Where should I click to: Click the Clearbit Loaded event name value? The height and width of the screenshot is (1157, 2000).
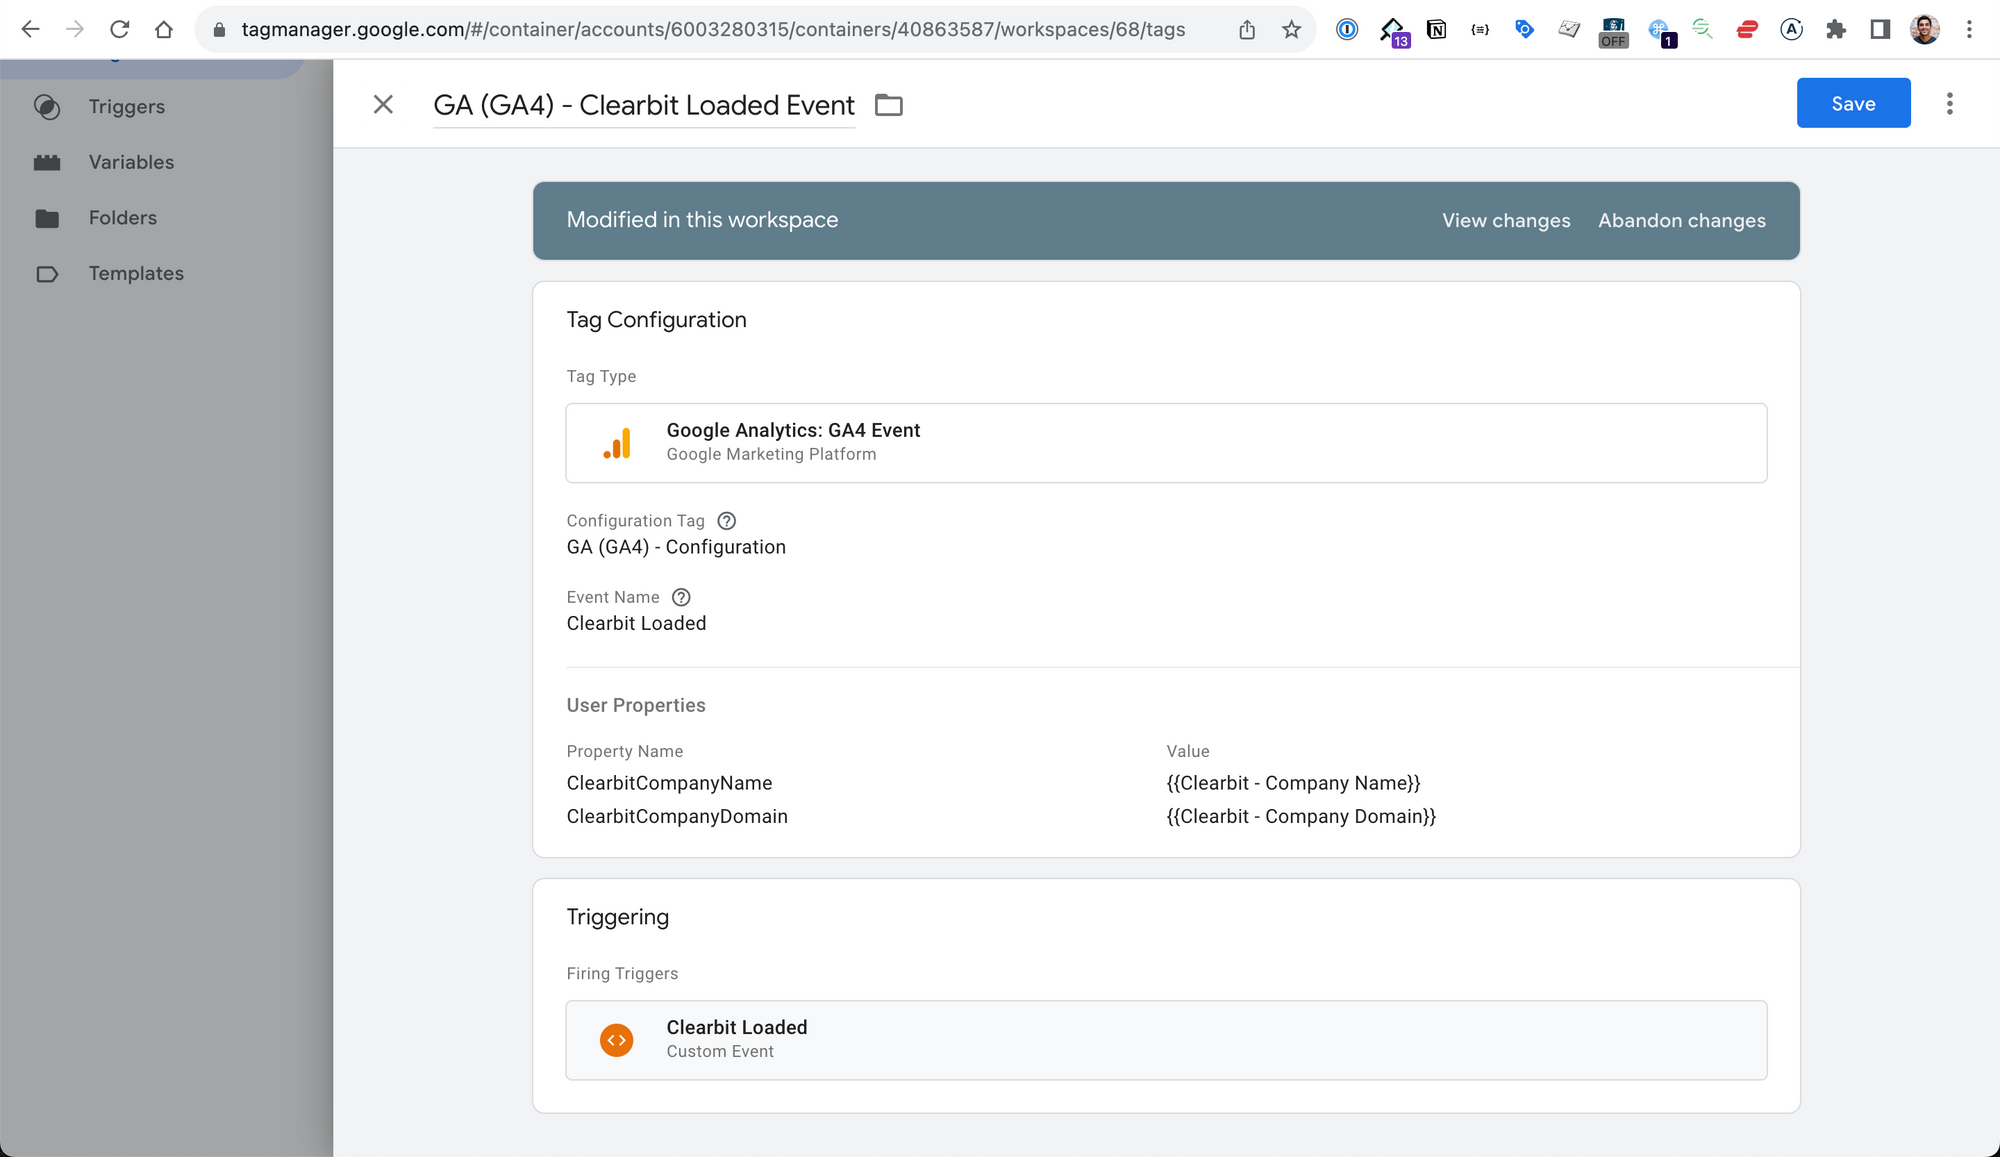tap(636, 623)
